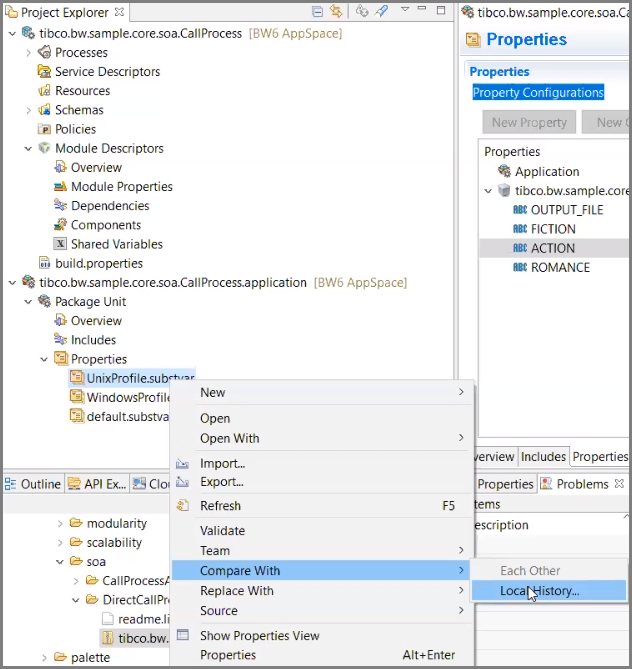The width and height of the screenshot is (632, 669).
Task: Collapse Module Descriptors node
Action: click(x=29, y=148)
